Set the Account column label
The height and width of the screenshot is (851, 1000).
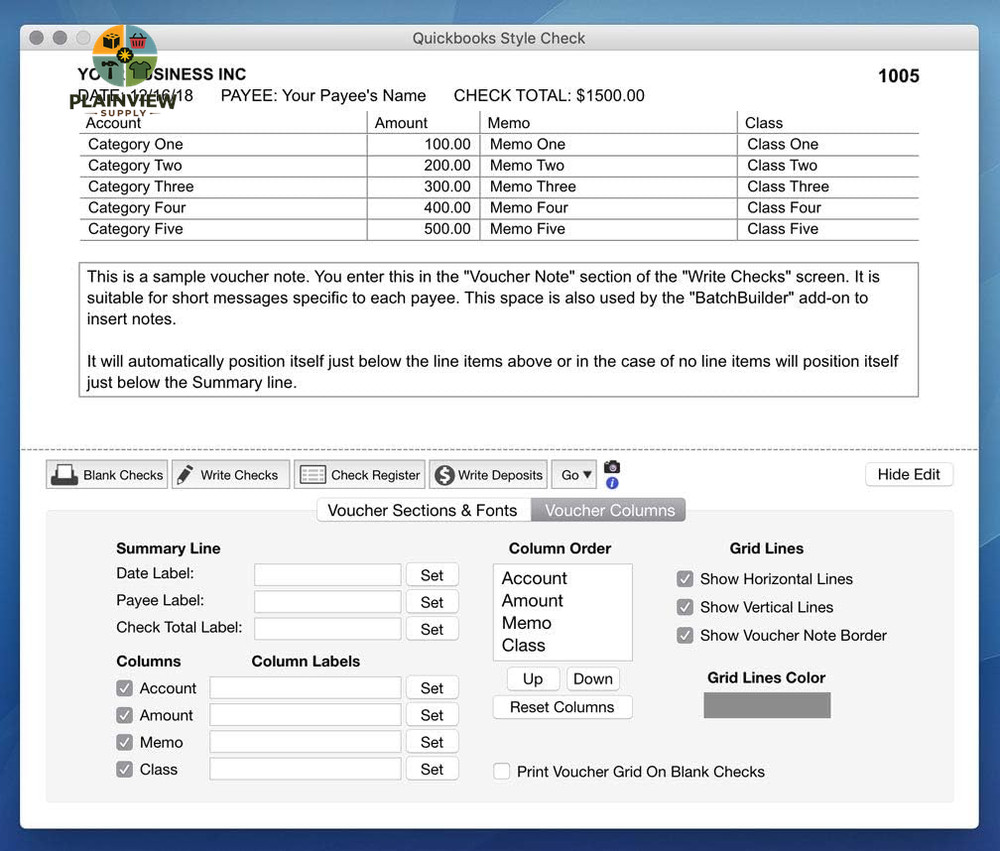click(x=432, y=688)
